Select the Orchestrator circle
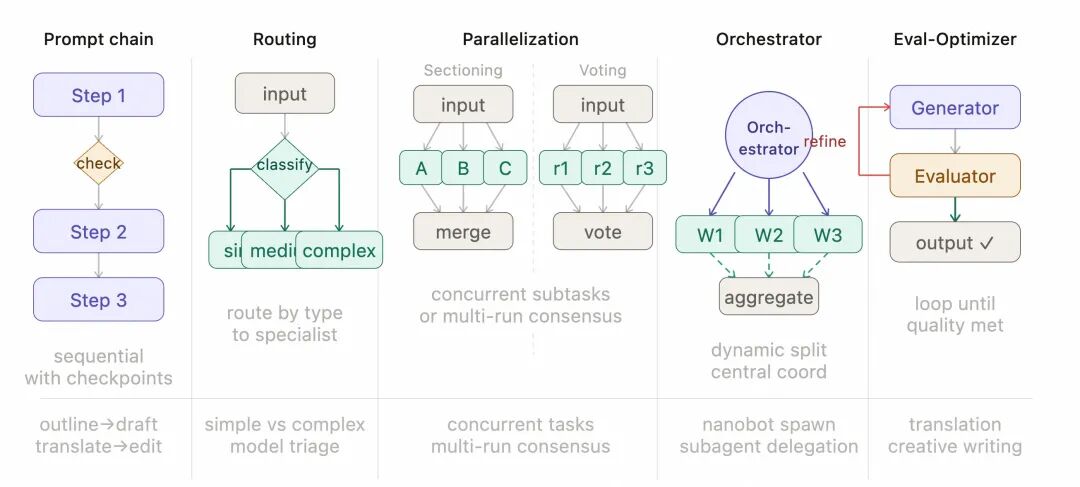 (x=768, y=137)
